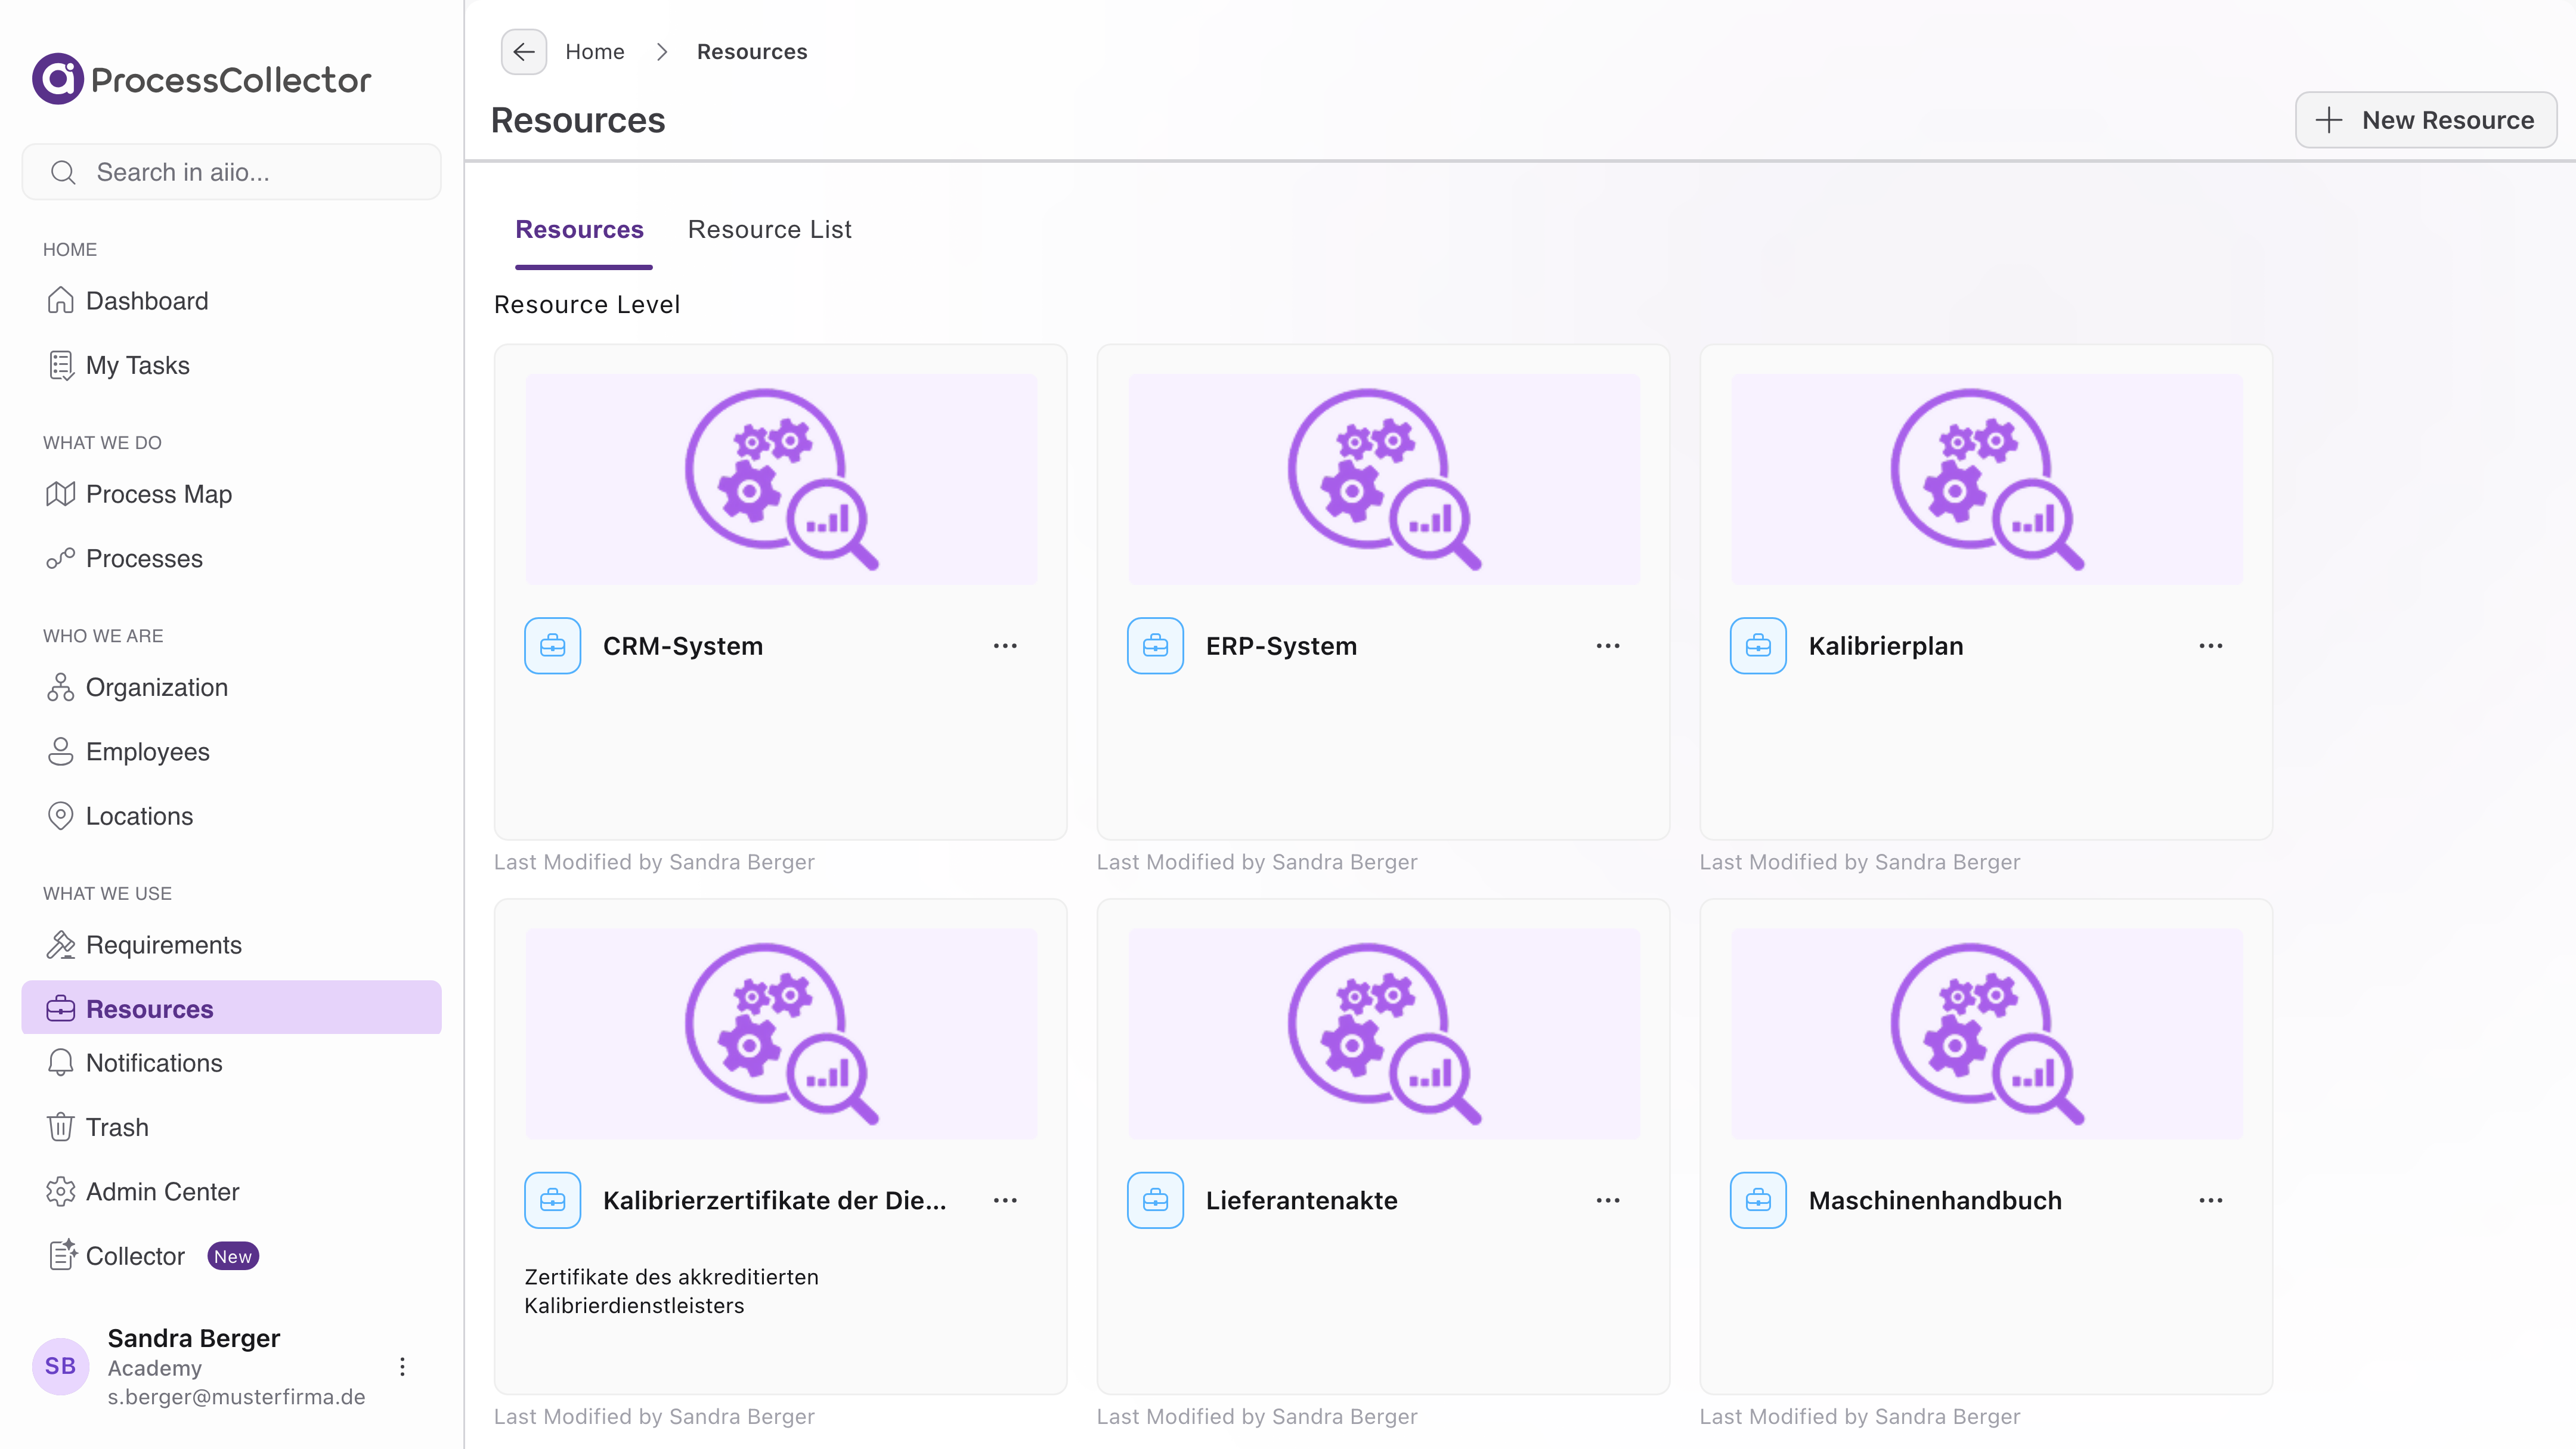The height and width of the screenshot is (1449, 2576).
Task: Click the SB user avatar
Action: pyautogui.click(x=60, y=1366)
